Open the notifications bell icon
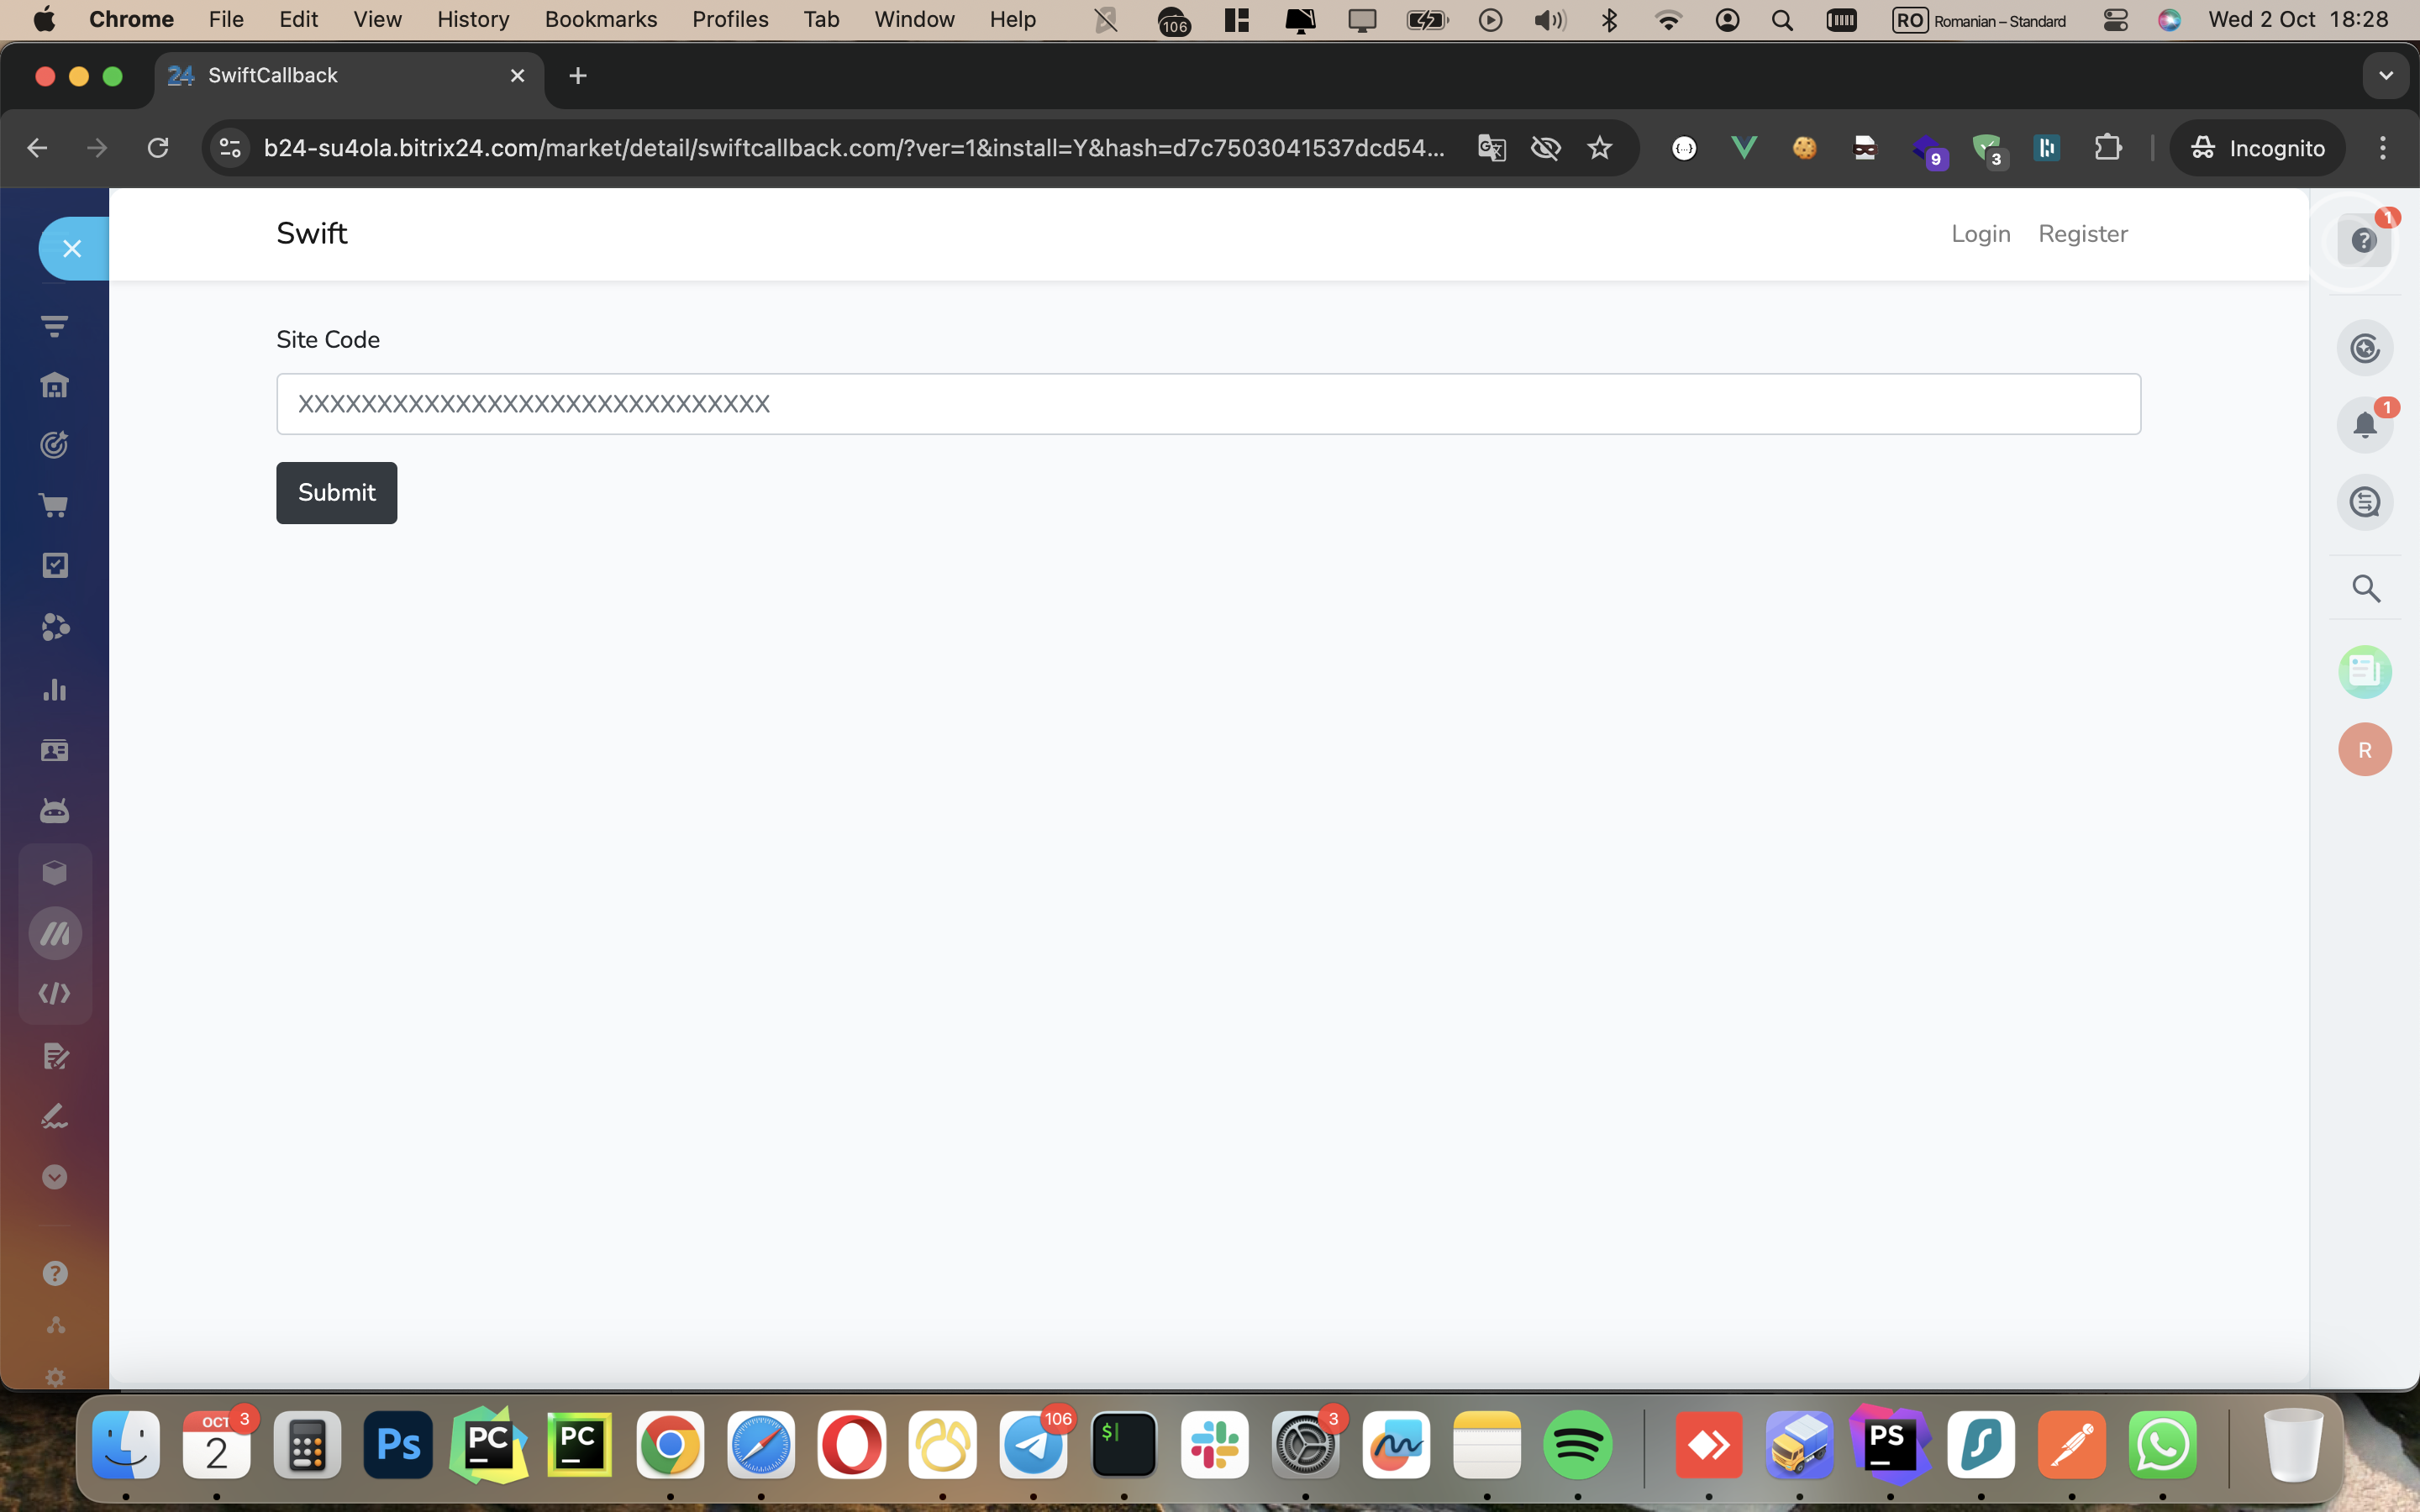This screenshot has width=2420, height=1512. pyautogui.click(x=2364, y=425)
